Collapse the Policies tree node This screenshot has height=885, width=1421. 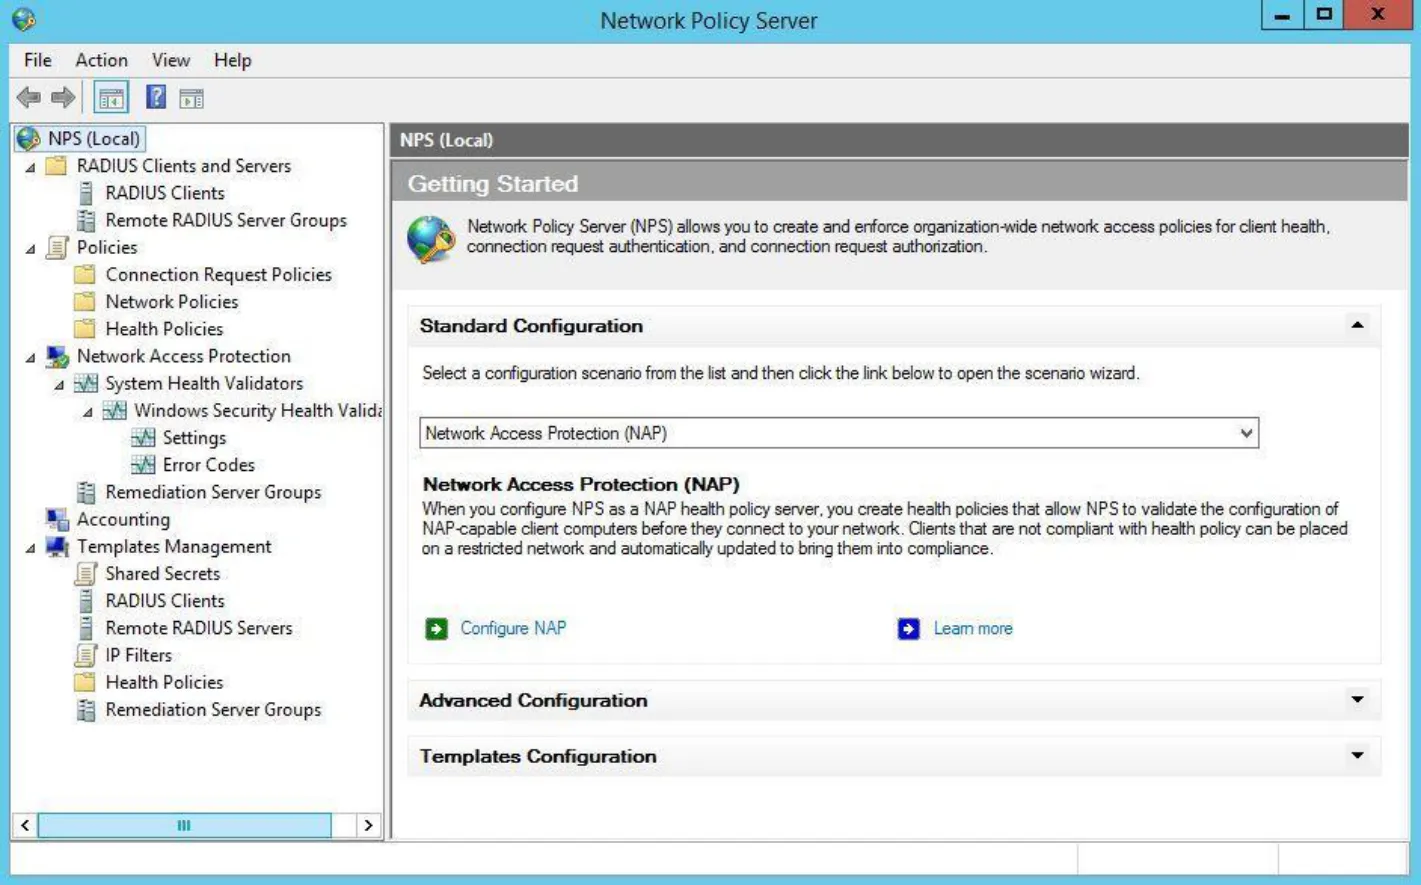coord(31,248)
